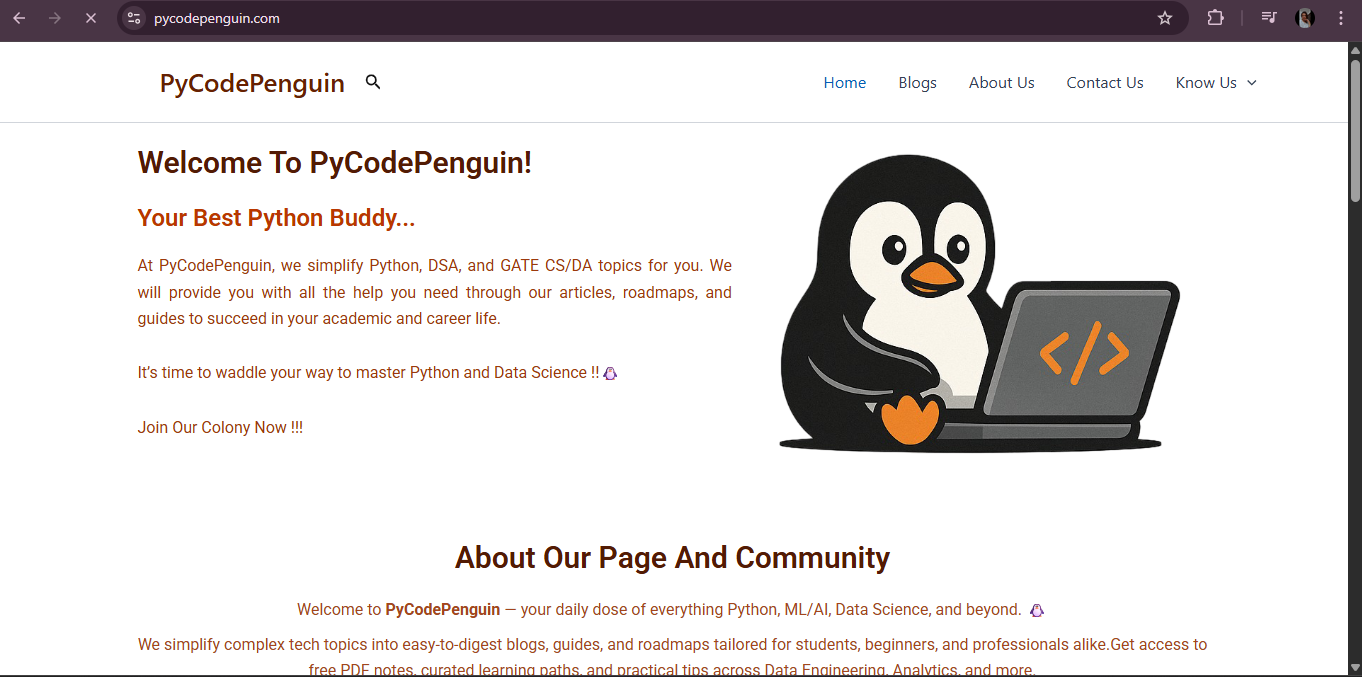Click the scrollbar down arrow
The height and width of the screenshot is (677, 1362).
point(1355,667)
